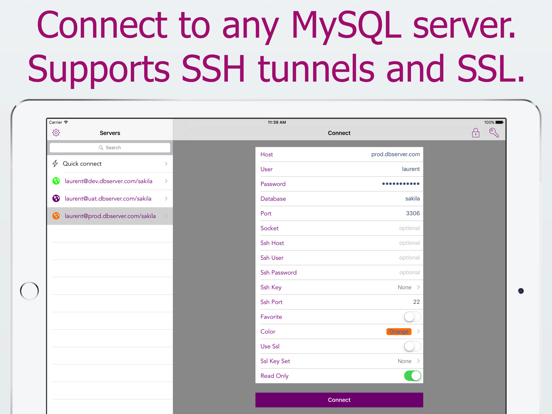Click green globe icon for dev.dbserver.com
The width and height of the screenshot is (552, 414).
point(56,181)
